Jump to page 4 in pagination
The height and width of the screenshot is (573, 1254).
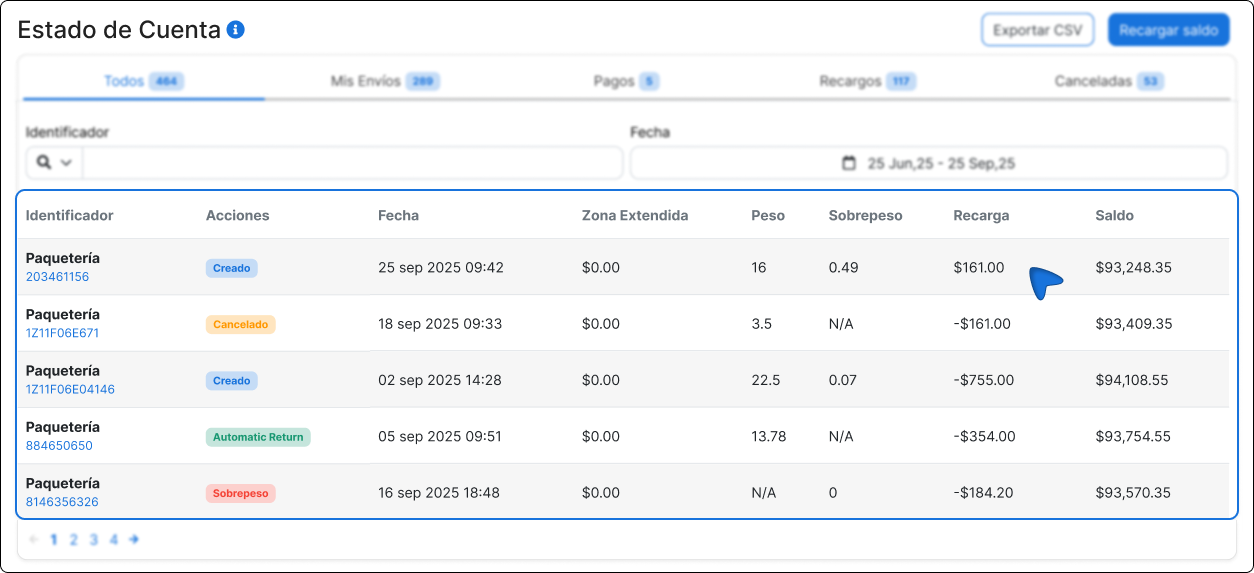tap(113, 539)
